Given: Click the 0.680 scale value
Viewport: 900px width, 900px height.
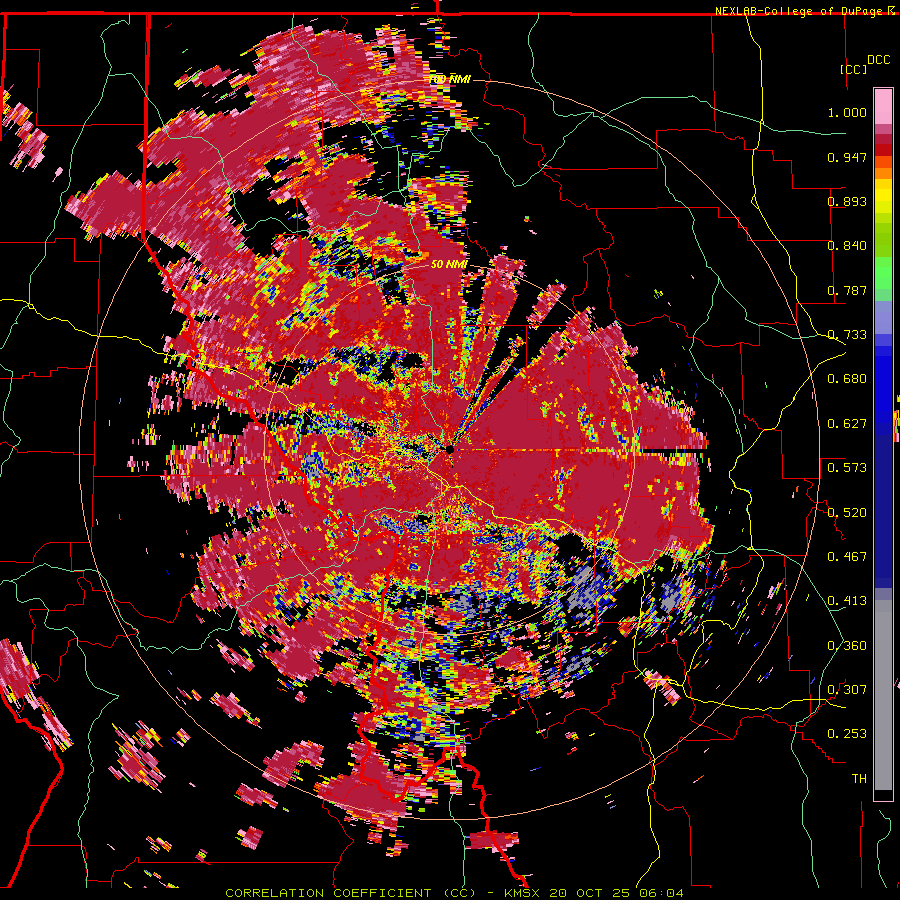Looking at the screenshot, I should click(x=847, y=379).
